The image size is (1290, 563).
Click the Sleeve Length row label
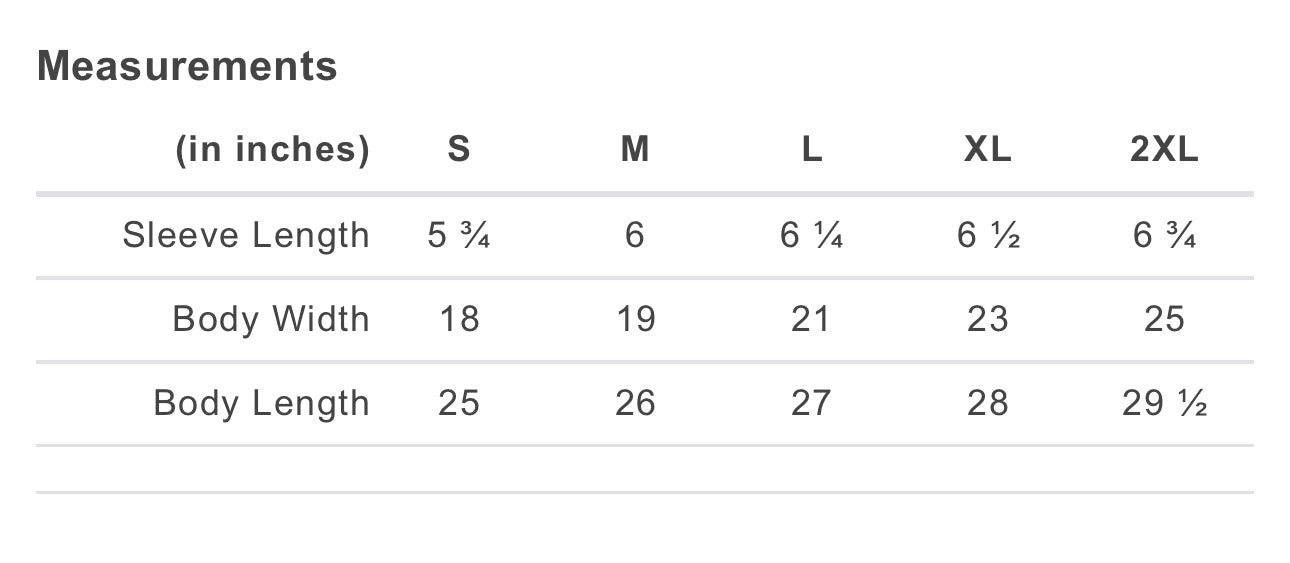click(x=246, y=236)
